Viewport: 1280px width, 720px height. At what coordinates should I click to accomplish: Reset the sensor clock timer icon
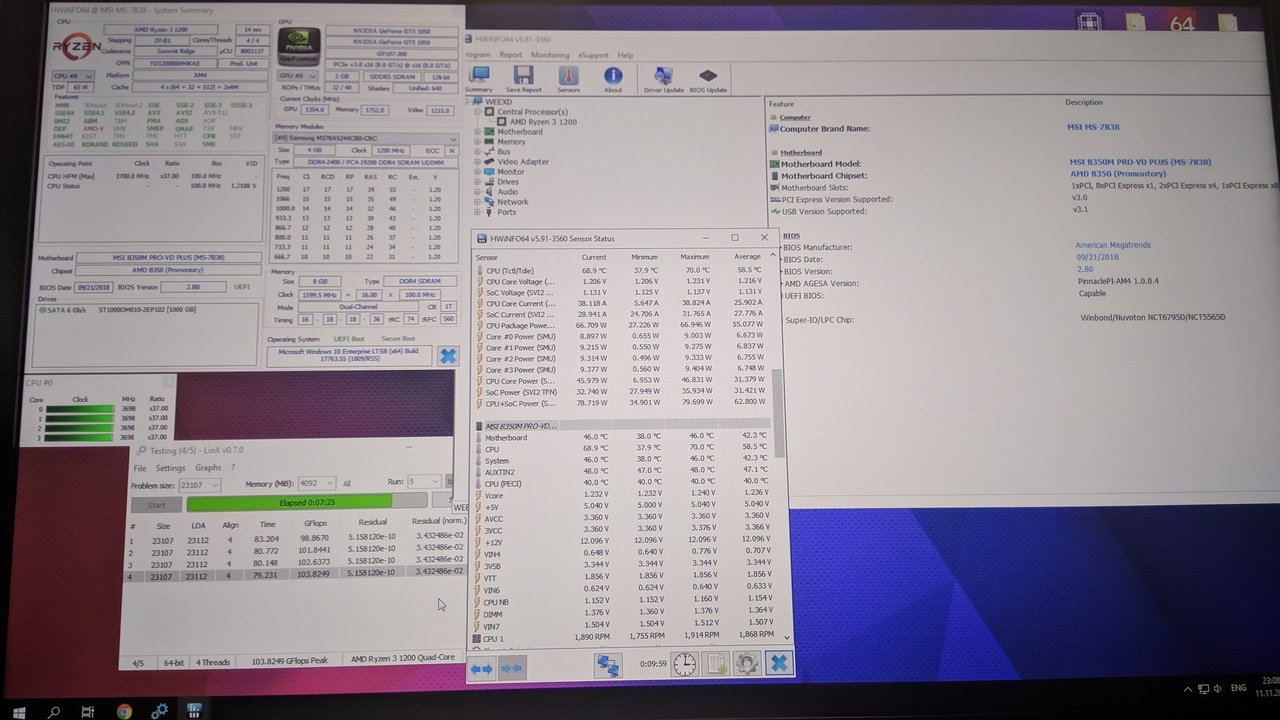684,664
